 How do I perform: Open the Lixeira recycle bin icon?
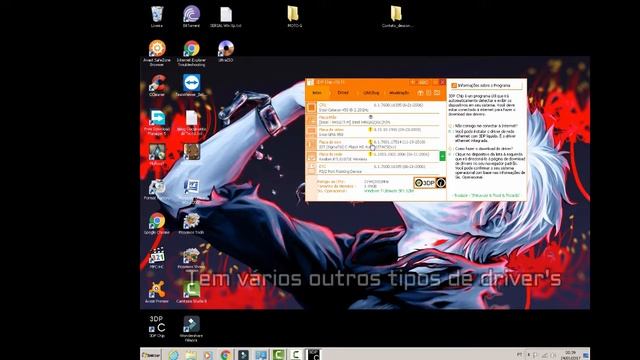point(157,17)
